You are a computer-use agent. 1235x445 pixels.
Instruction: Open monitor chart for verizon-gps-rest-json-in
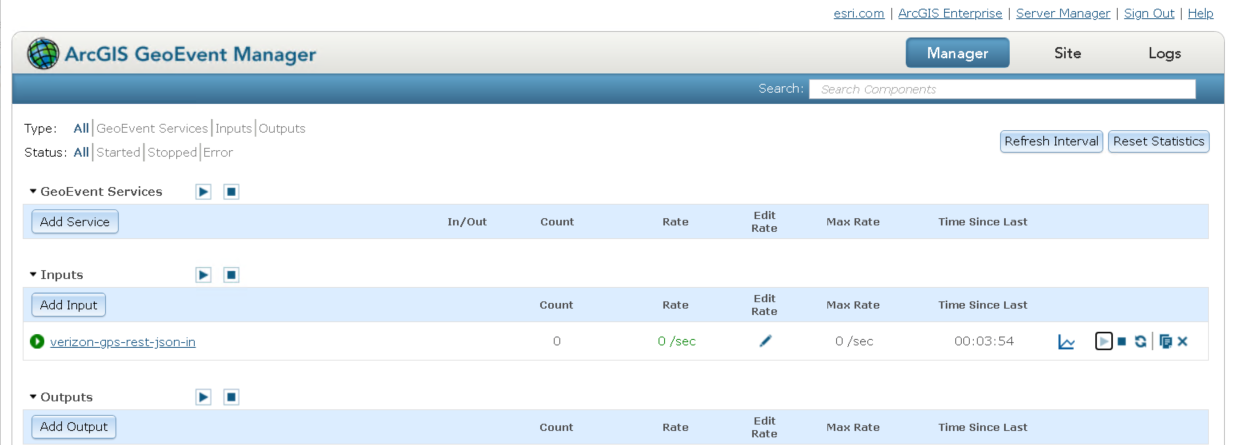click(x=1067, y=342)
